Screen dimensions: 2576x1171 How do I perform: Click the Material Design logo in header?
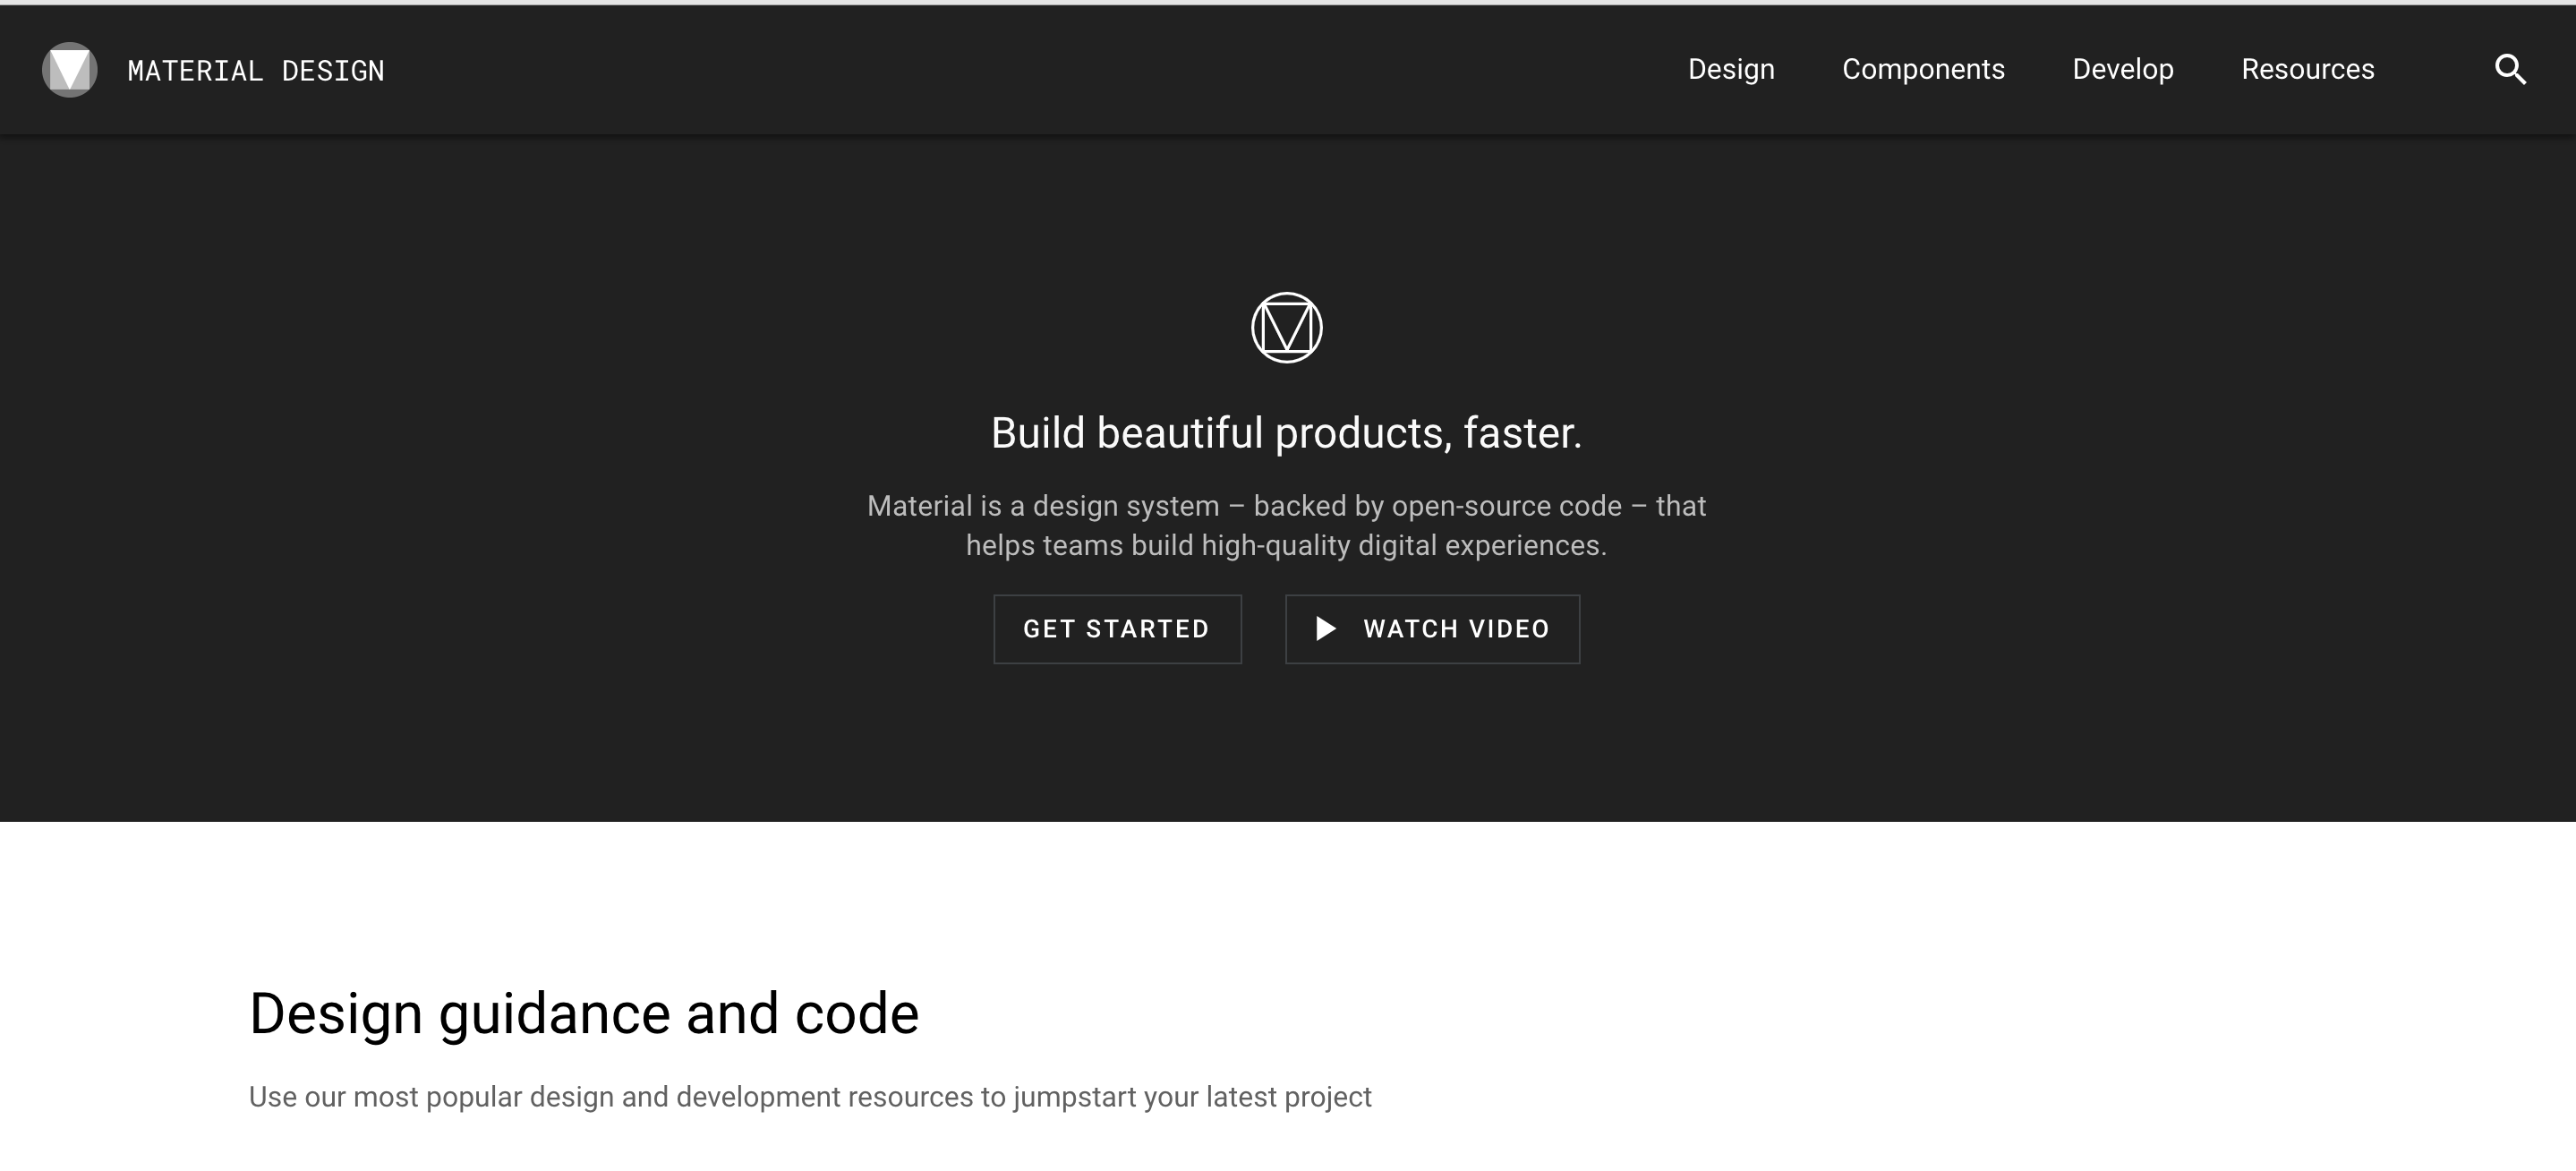(x=69, y=70)
